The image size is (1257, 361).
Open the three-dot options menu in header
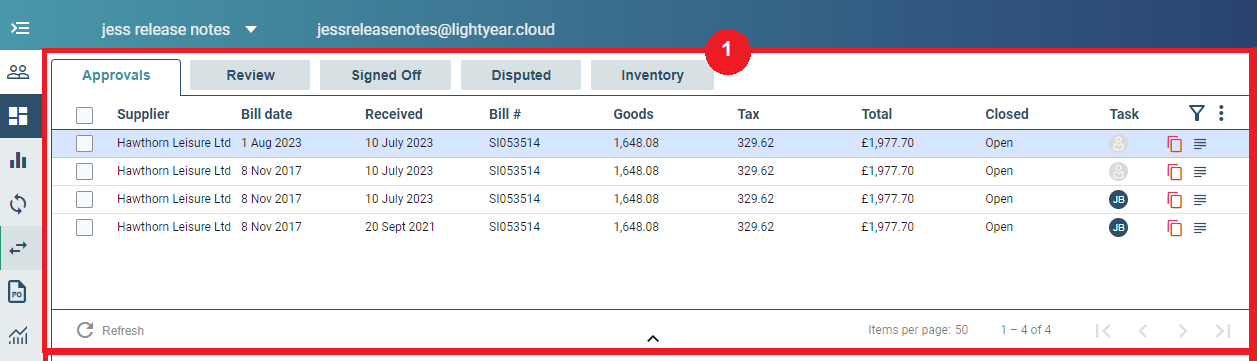(1221, 114)
